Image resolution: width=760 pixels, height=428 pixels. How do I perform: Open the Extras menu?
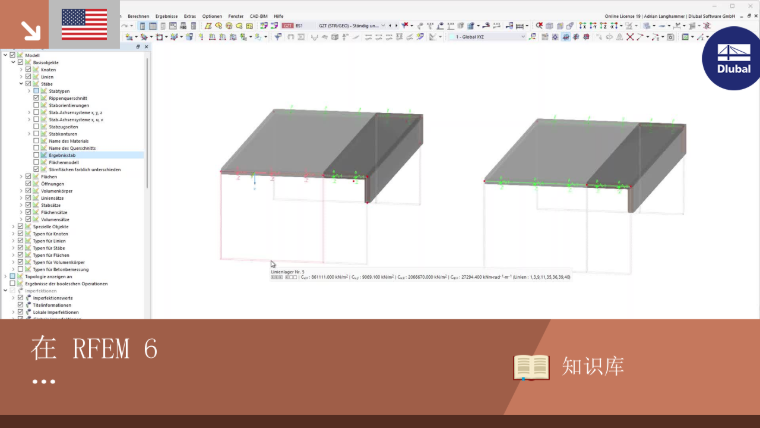pyautogui.click(x=190, y=16)
